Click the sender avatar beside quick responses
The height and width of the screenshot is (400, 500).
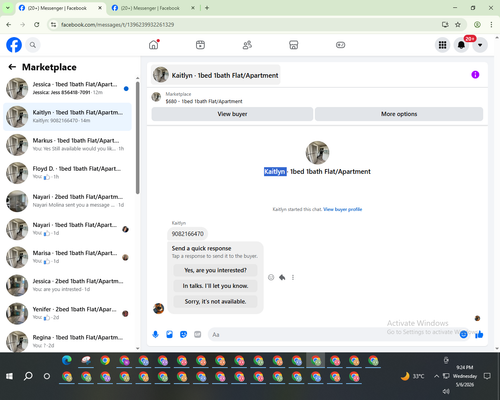click(x=158, y=308)
